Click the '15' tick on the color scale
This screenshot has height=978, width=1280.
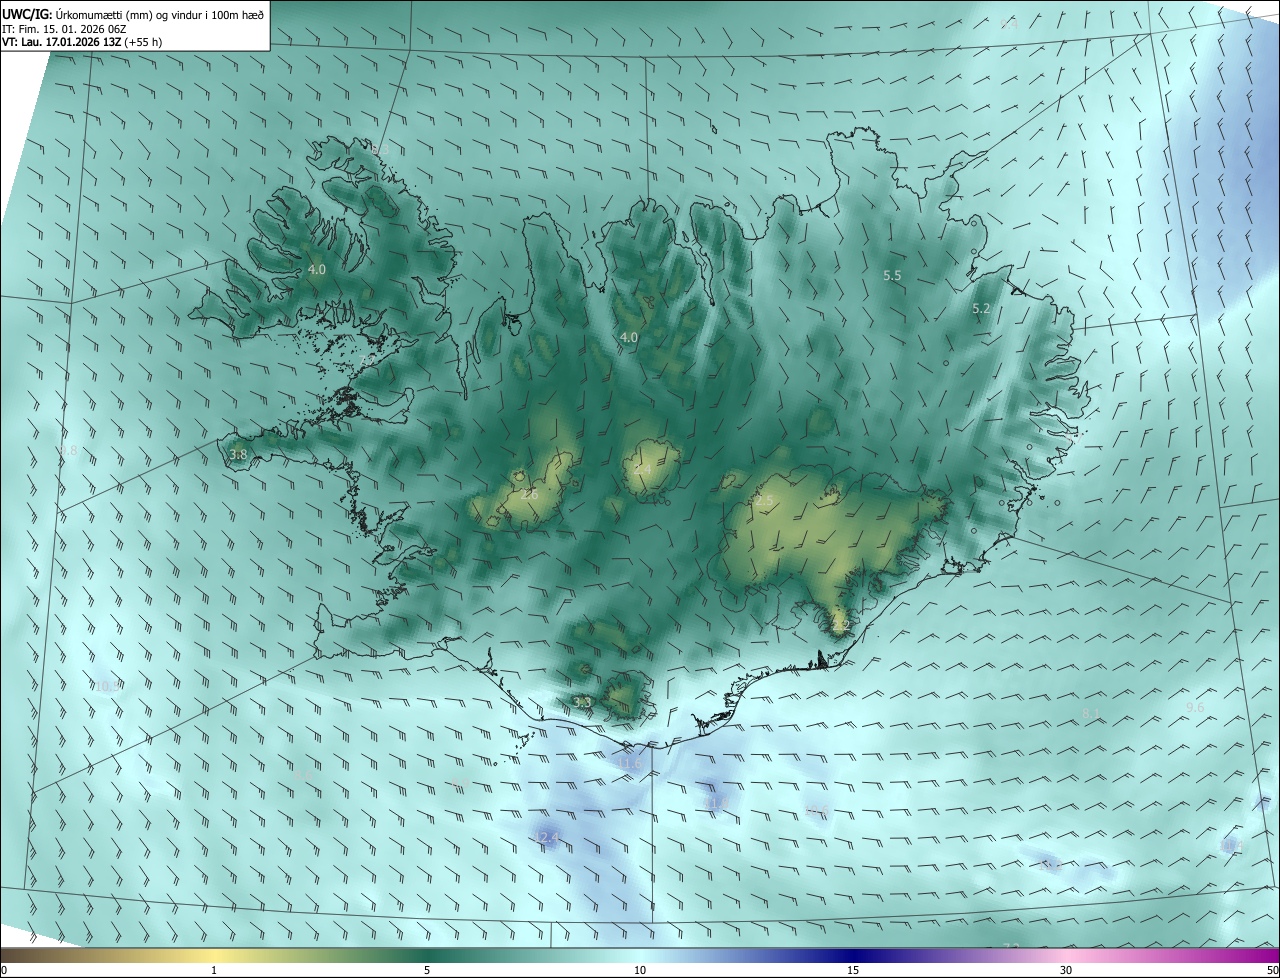(x=853, y=970)
